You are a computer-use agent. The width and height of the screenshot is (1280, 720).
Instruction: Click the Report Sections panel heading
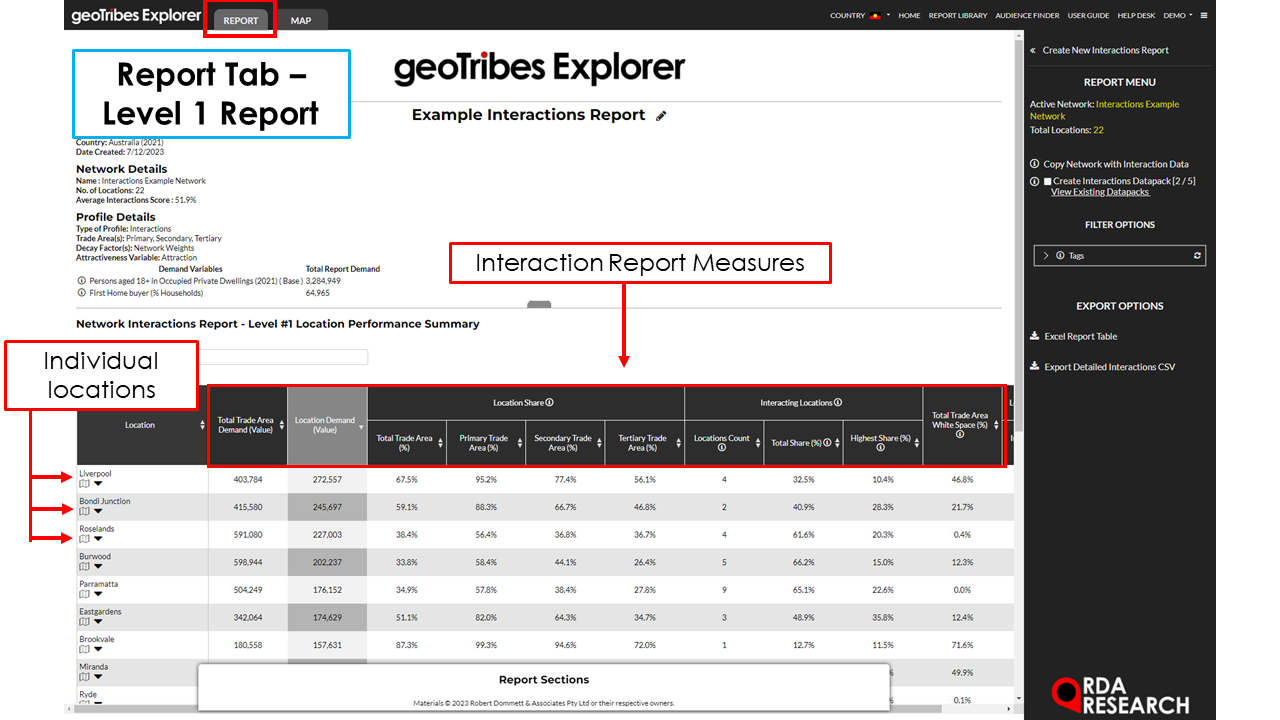pyautogui.click(x=544, y=680)
